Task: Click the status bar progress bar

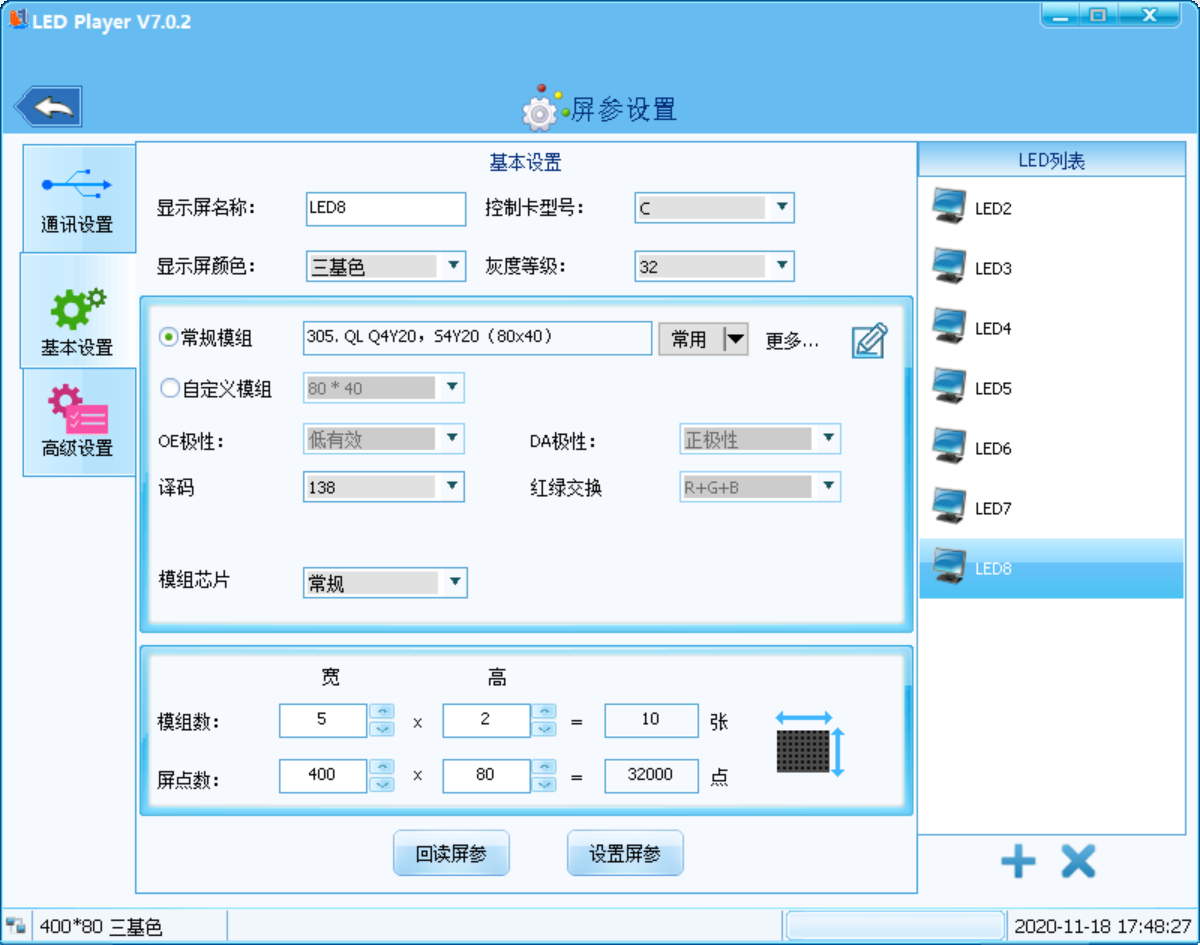Action: point(895,926)
